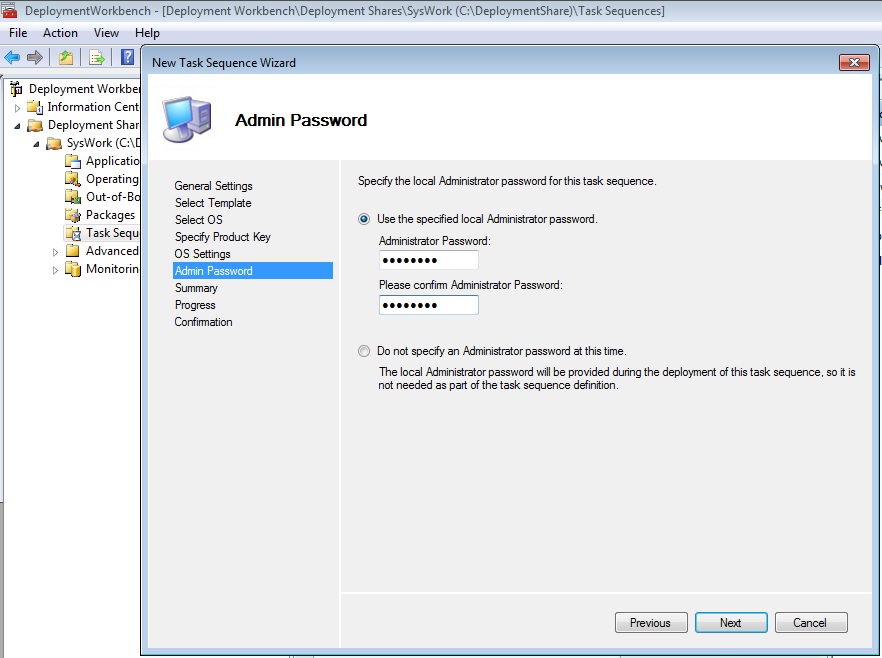
Task: Select the OS Settings wizard step
Action: 202,254
